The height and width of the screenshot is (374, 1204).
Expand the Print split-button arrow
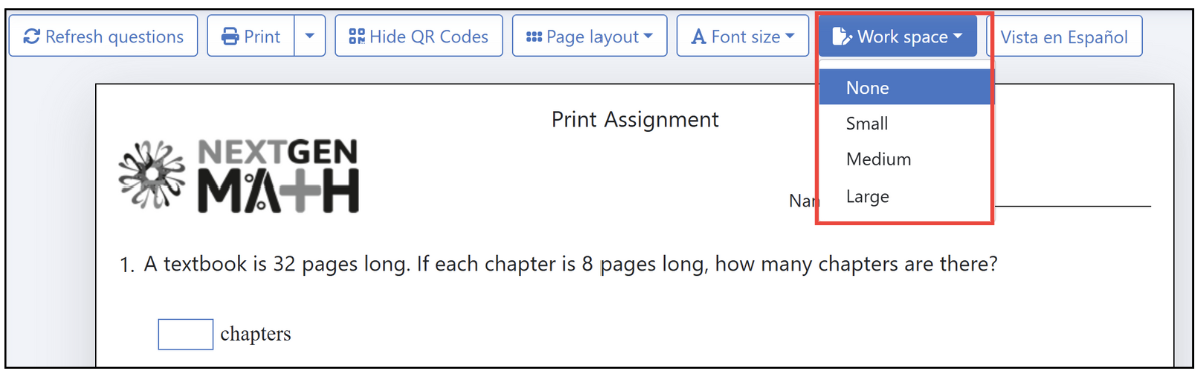(x=310, y=37)
